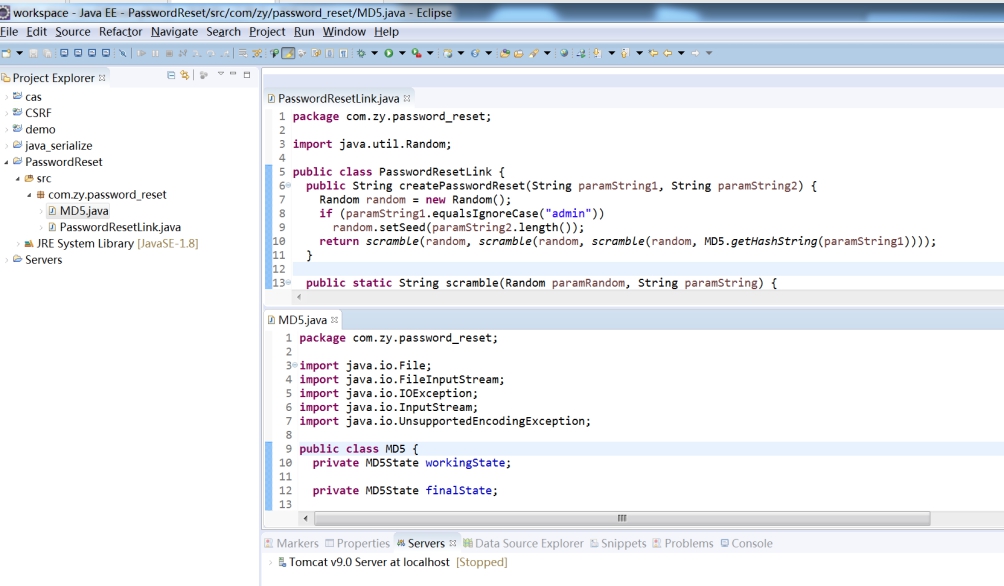Toggle Block Selection Mode toolbar icon
1004x586 pixels.
(329, 53)
